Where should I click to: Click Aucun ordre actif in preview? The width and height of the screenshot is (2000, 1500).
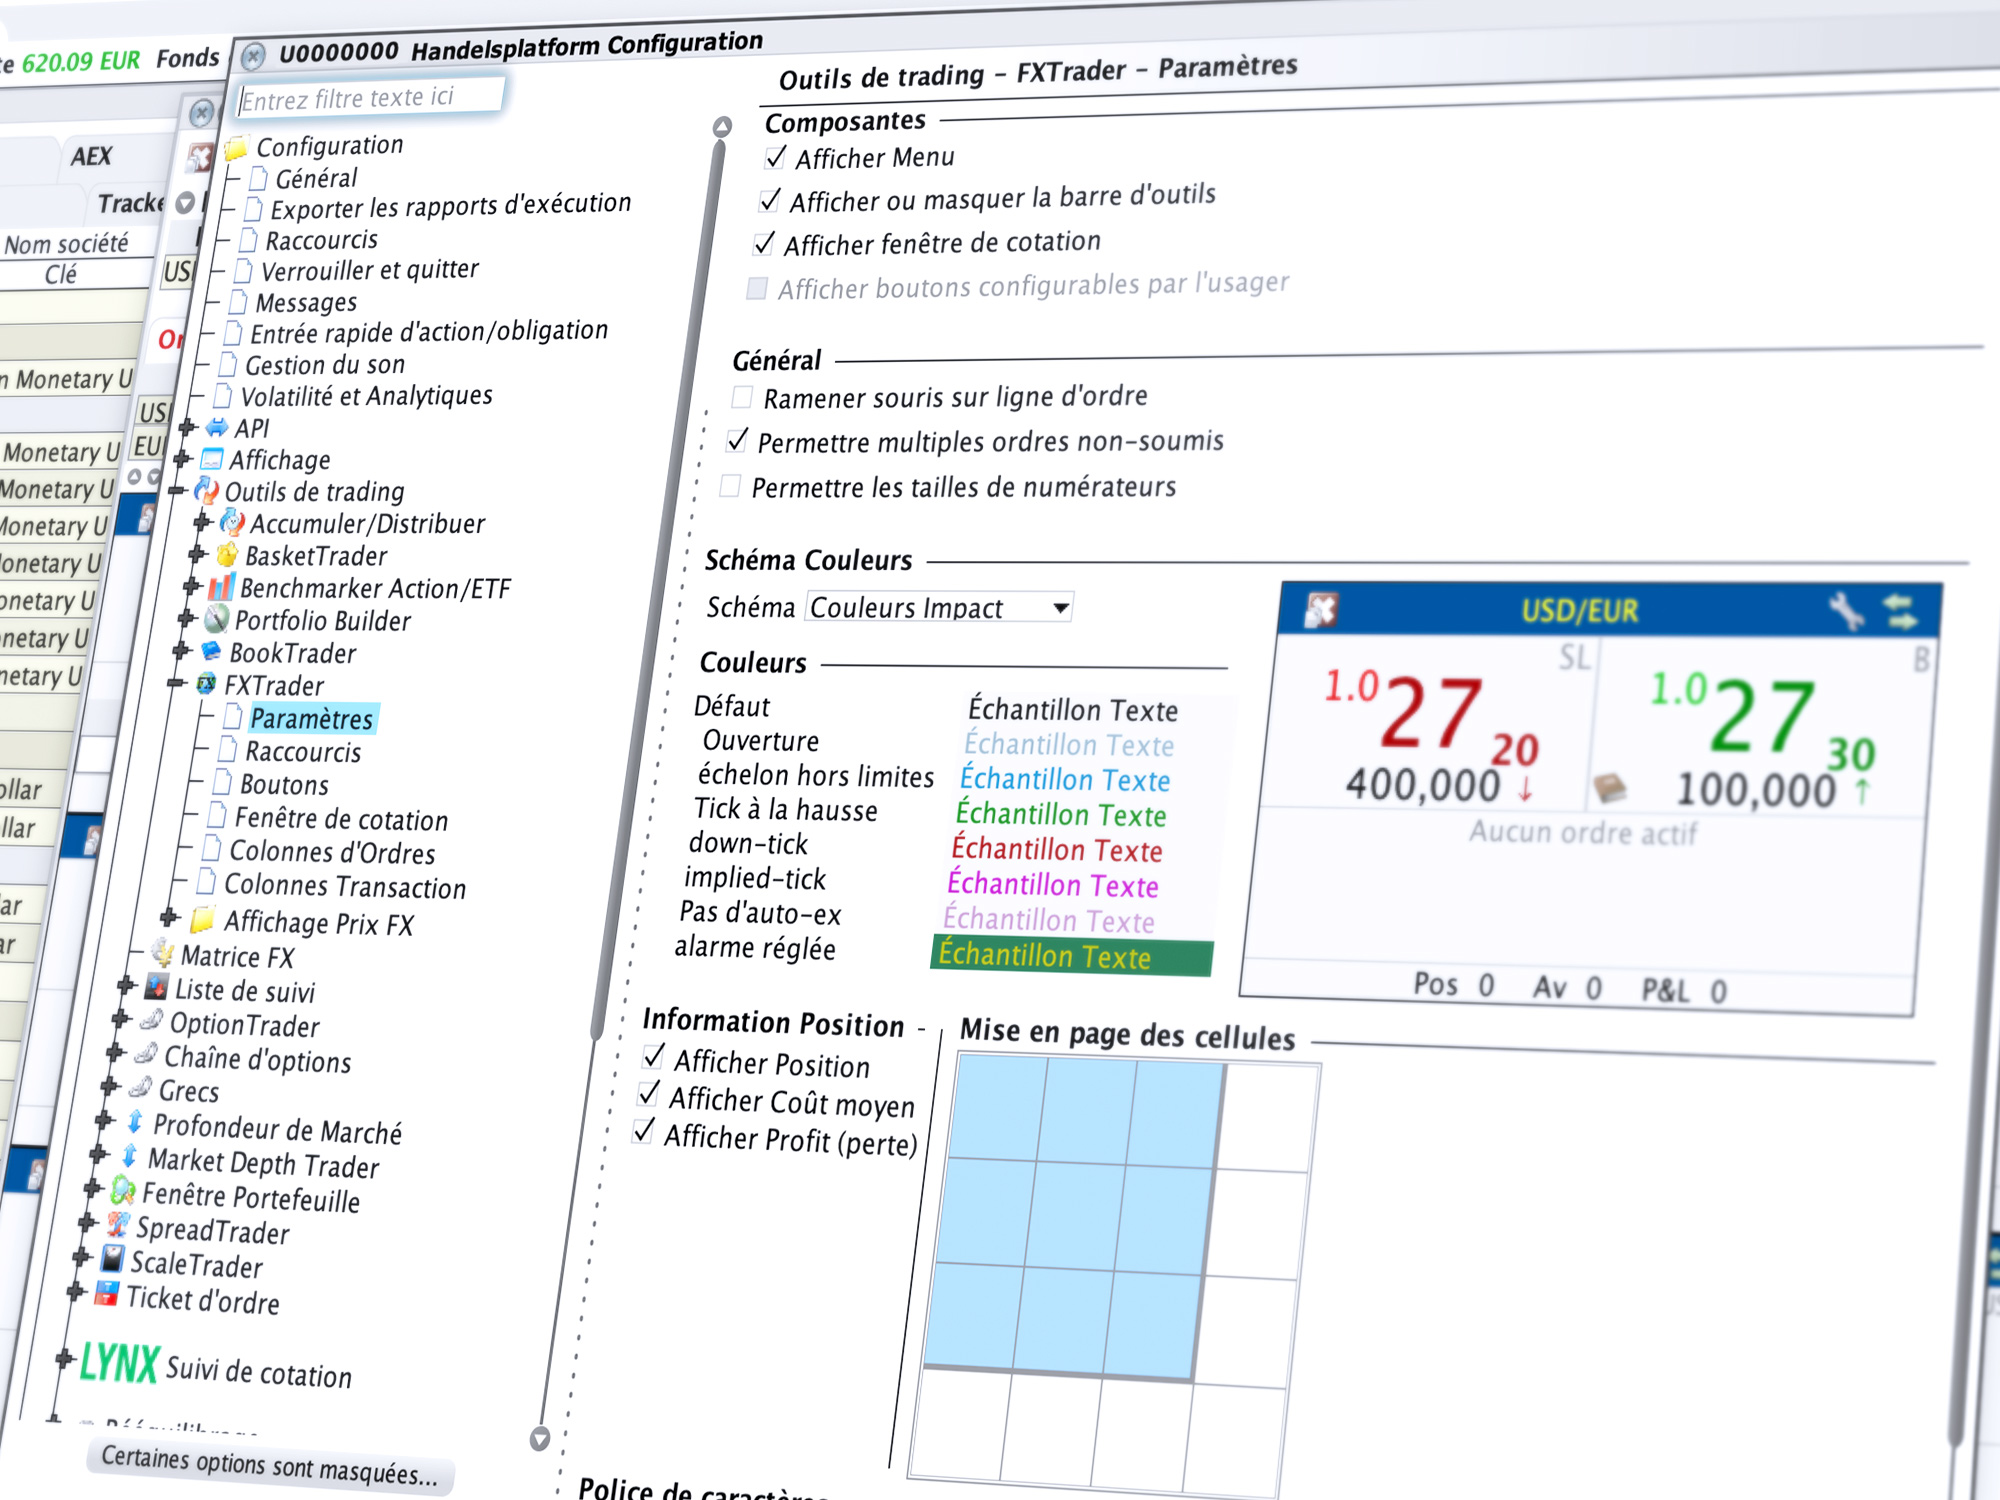pos(1583,832)
